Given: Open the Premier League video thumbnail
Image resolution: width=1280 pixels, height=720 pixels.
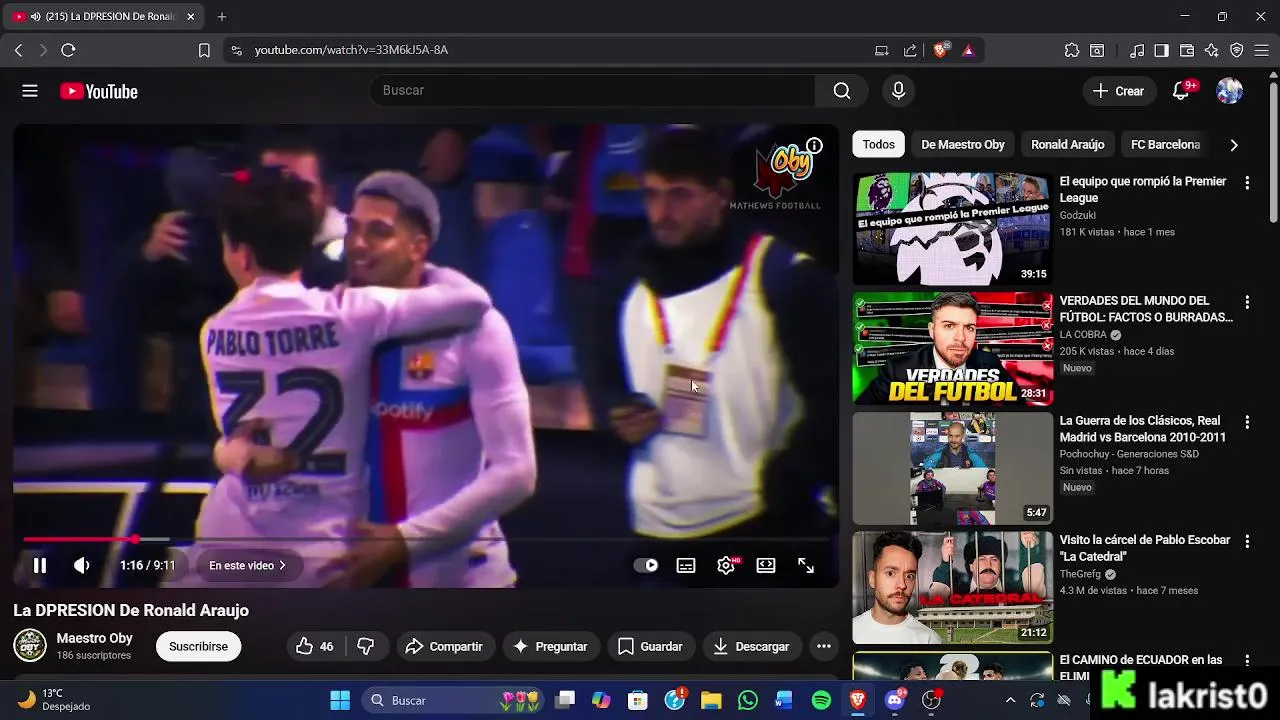Looking at the screenshot, I should pyautogui.click(x=952, y=229).
